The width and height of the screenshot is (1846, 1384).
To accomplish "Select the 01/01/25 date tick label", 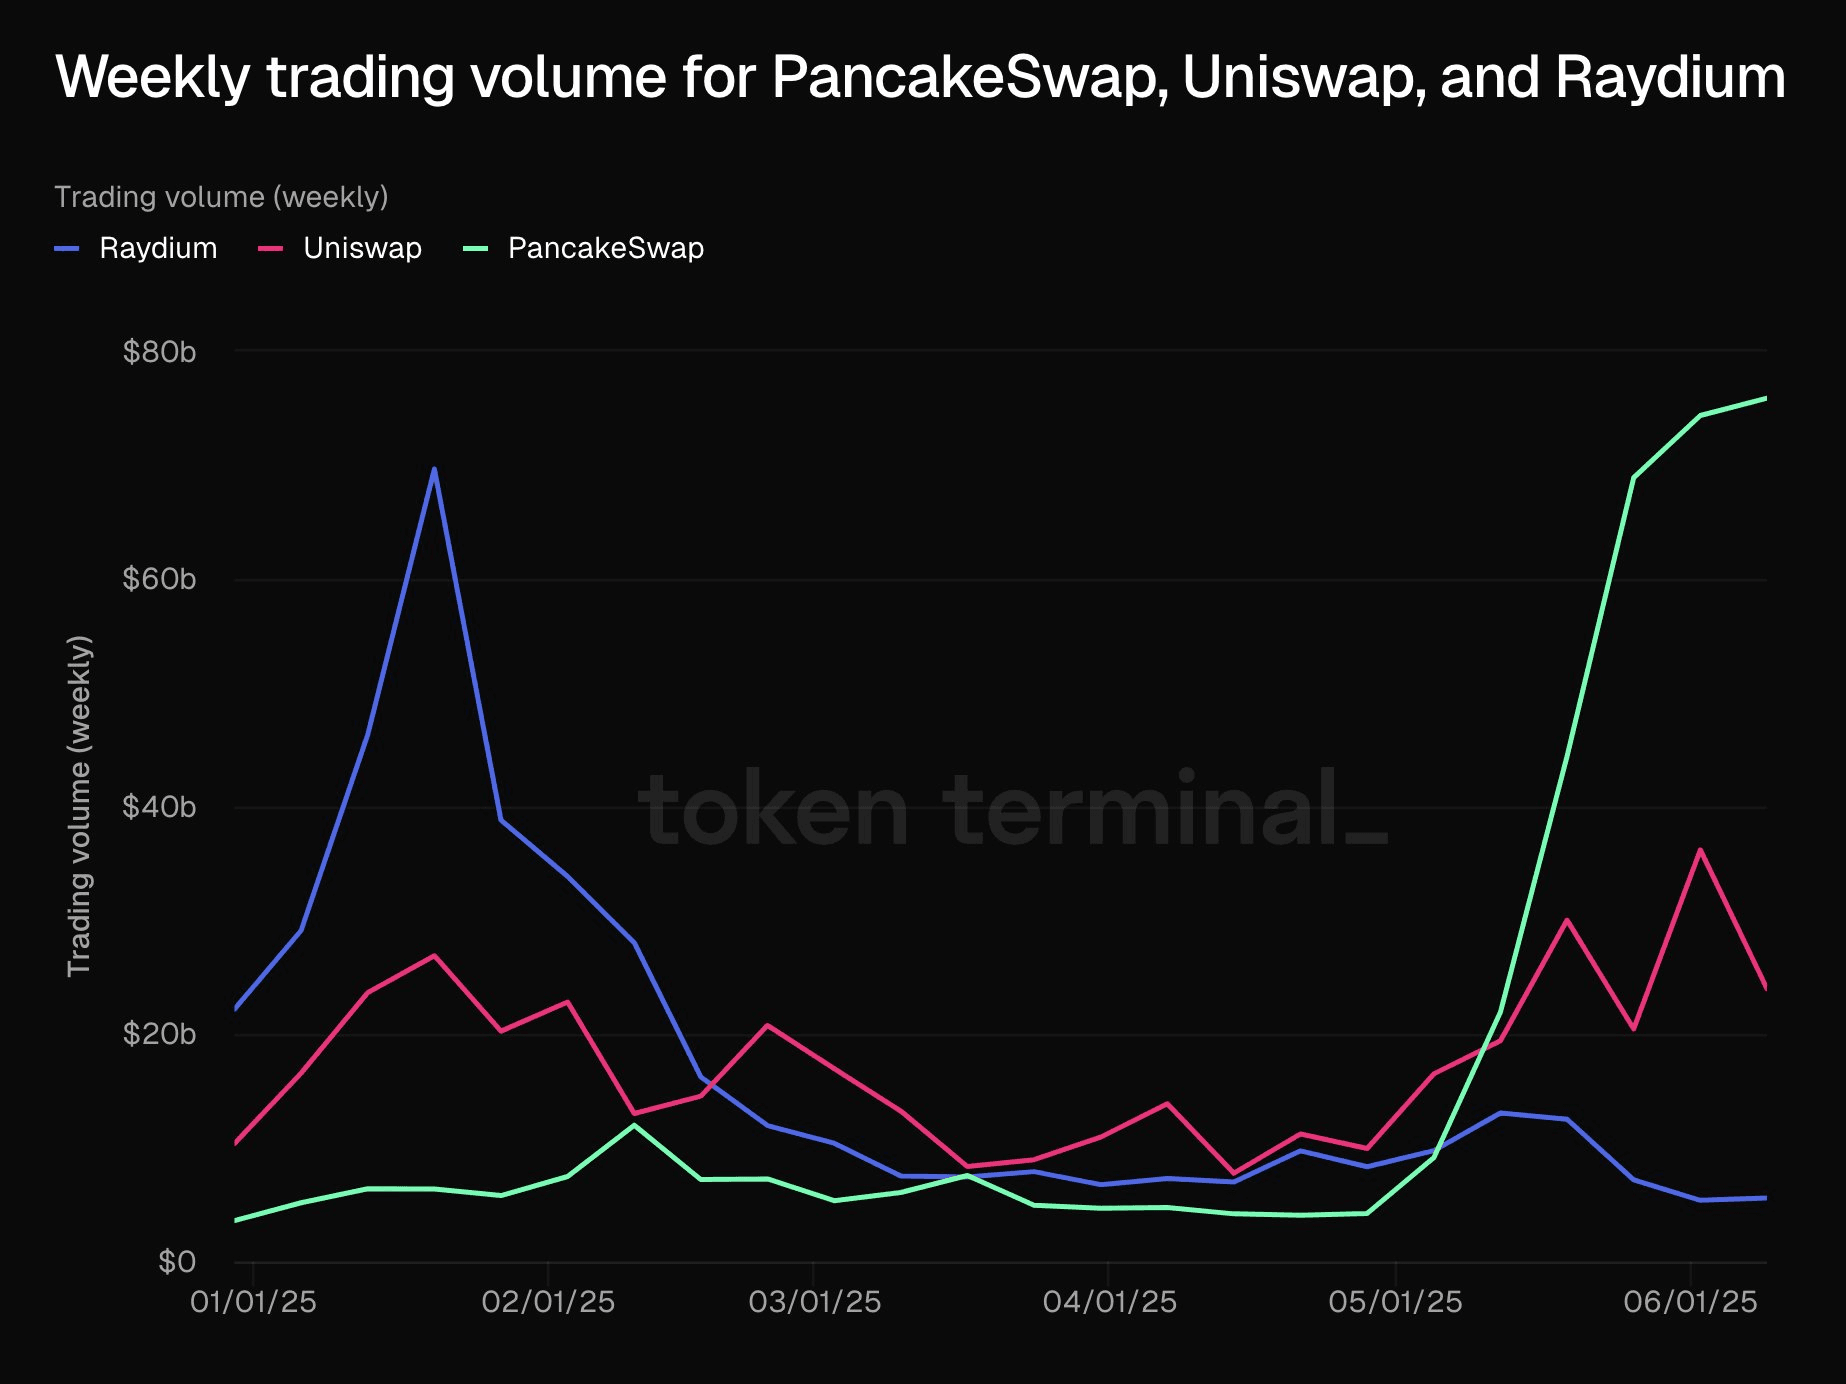I will 253,1302.
